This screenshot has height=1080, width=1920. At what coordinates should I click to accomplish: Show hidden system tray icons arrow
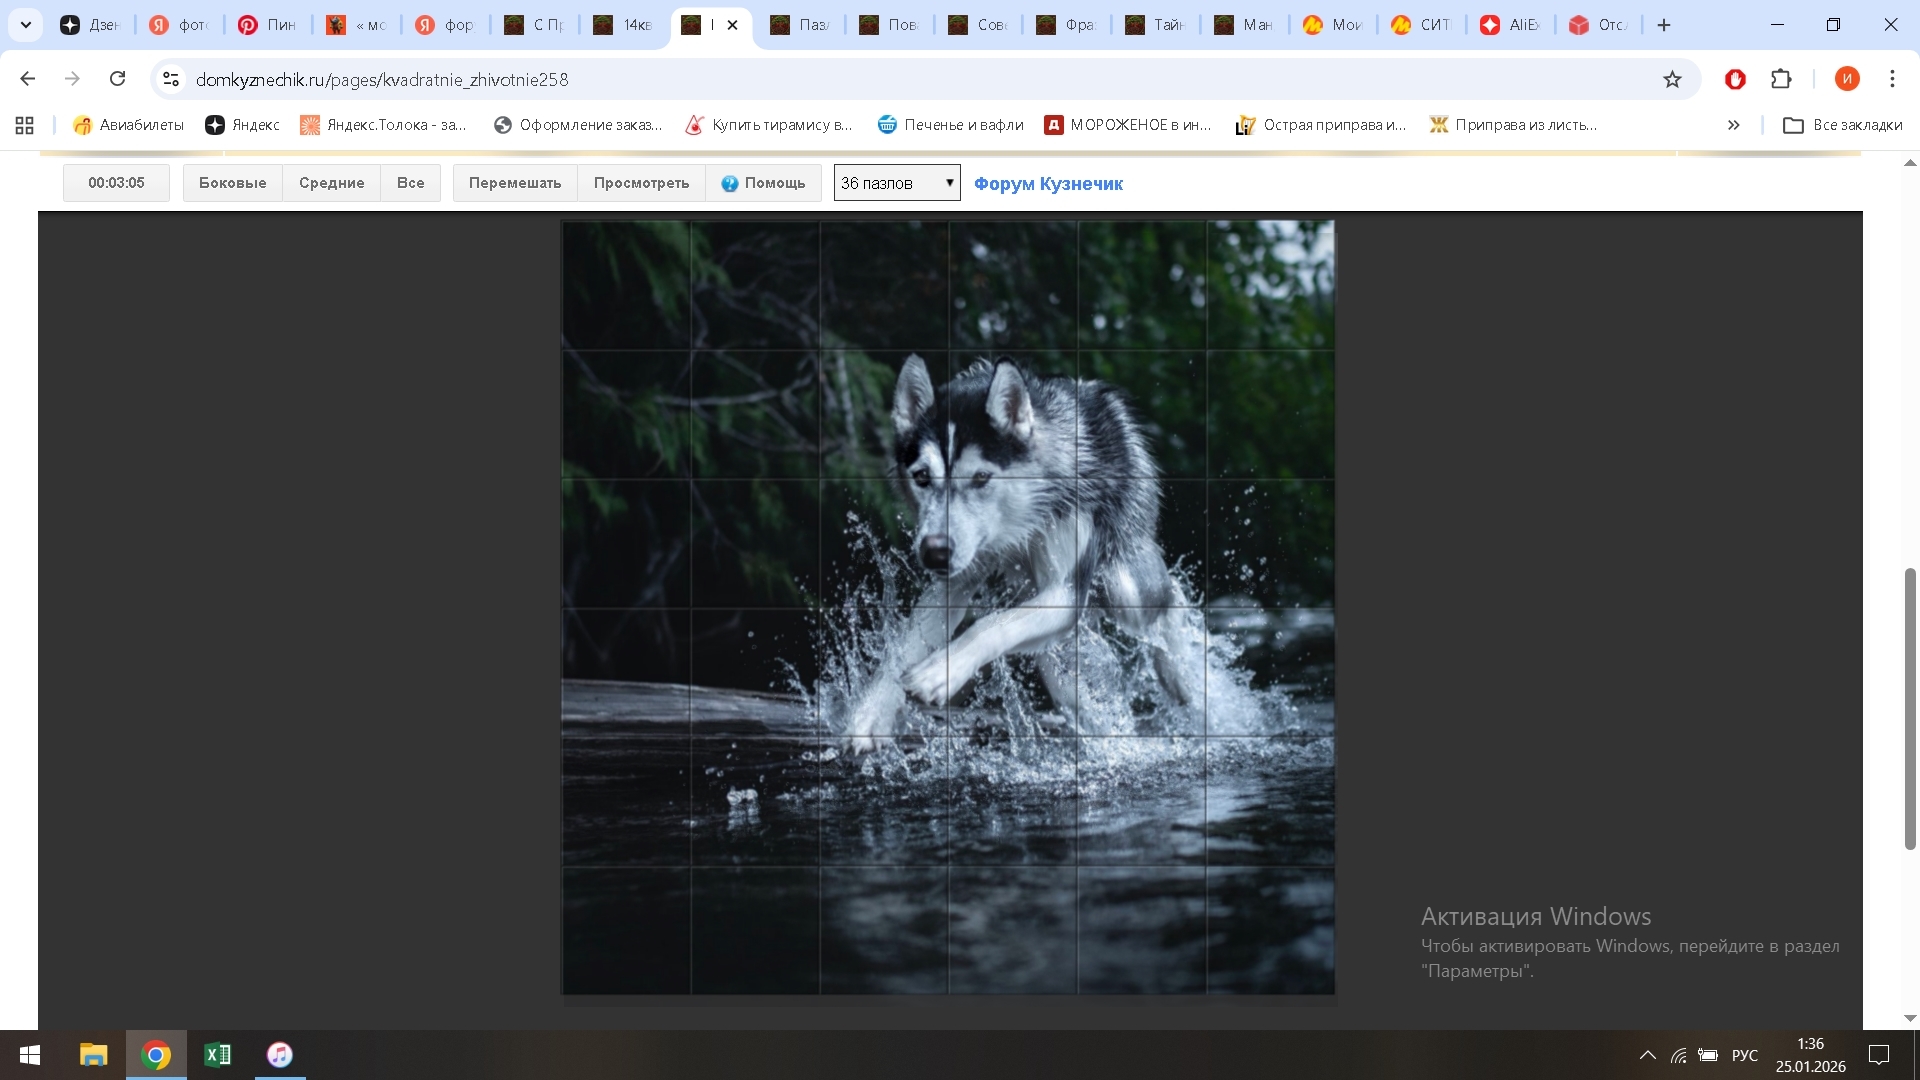coord(1647,1055)
